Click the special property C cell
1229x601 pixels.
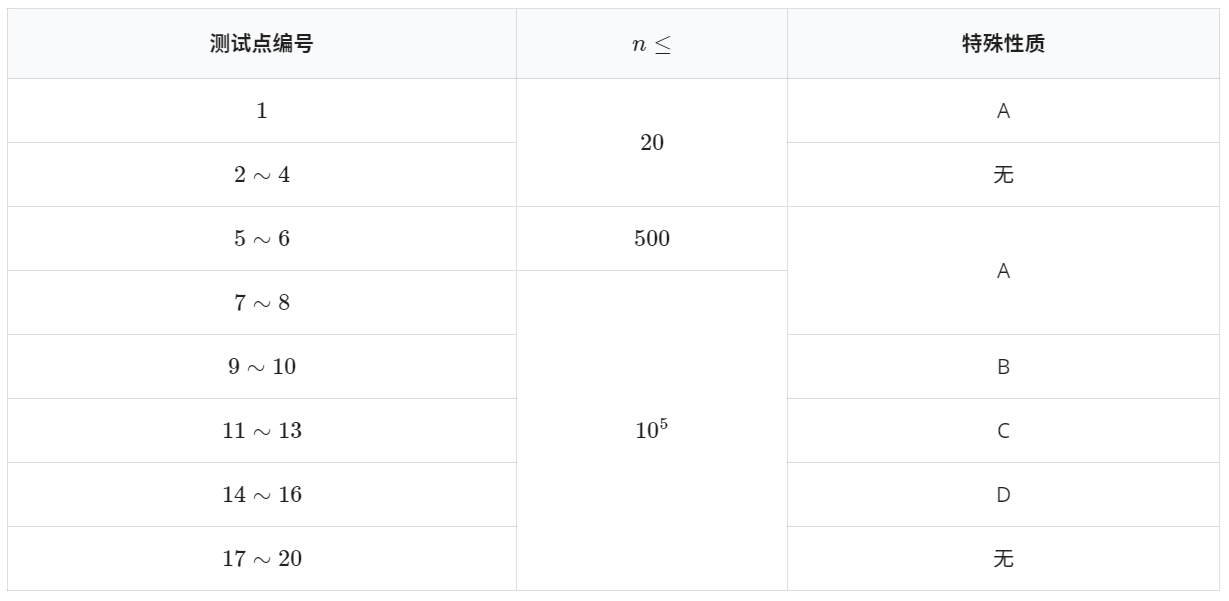[x=1004, y=431]
